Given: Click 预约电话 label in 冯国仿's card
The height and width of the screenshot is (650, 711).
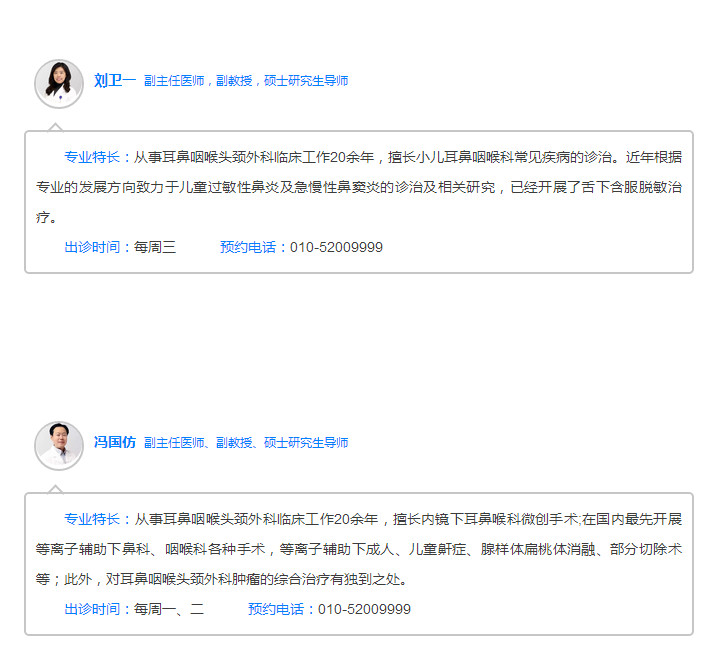Looking at the screenshot, I should pyautogui.click(x=276, y=609).
